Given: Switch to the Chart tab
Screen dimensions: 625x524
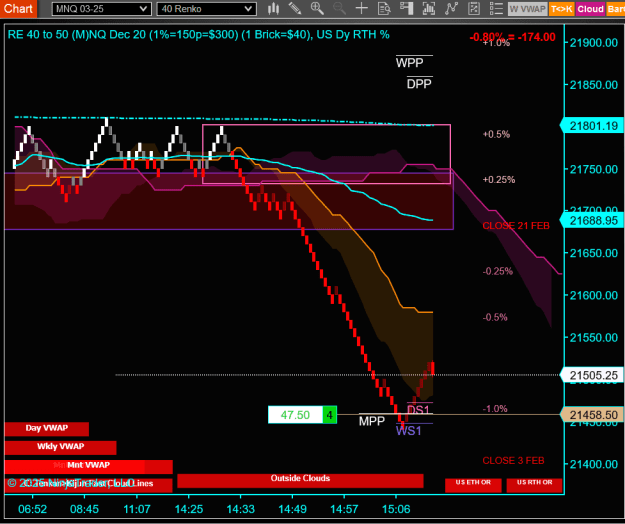Looking at the screenshot, I should 18,9.
